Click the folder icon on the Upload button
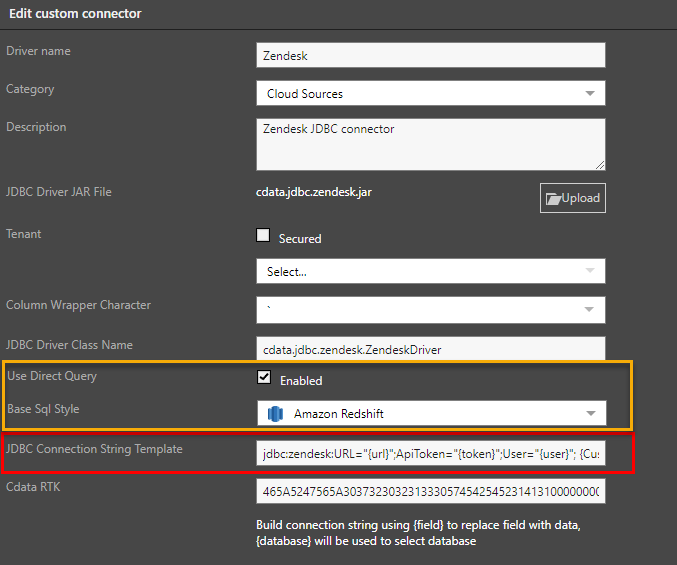Image resolution: width=677 pixels, height=565 pixels. pyautogui.click(x=553, y=198)
